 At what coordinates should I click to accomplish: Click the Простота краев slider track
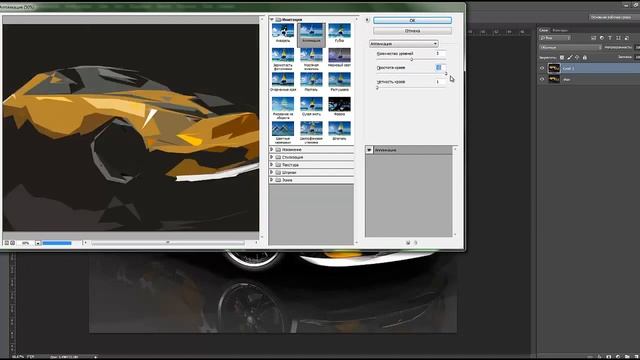coord(411,74)
